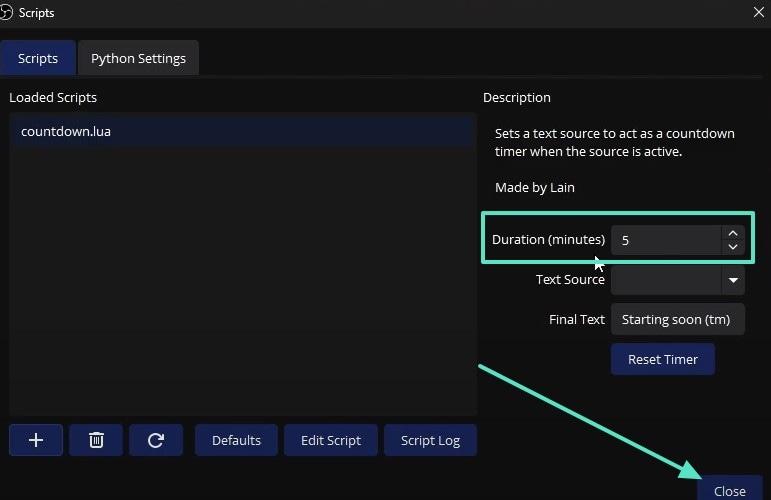
Task: Switch to the Scripts tab
Action: click(38, 58)
